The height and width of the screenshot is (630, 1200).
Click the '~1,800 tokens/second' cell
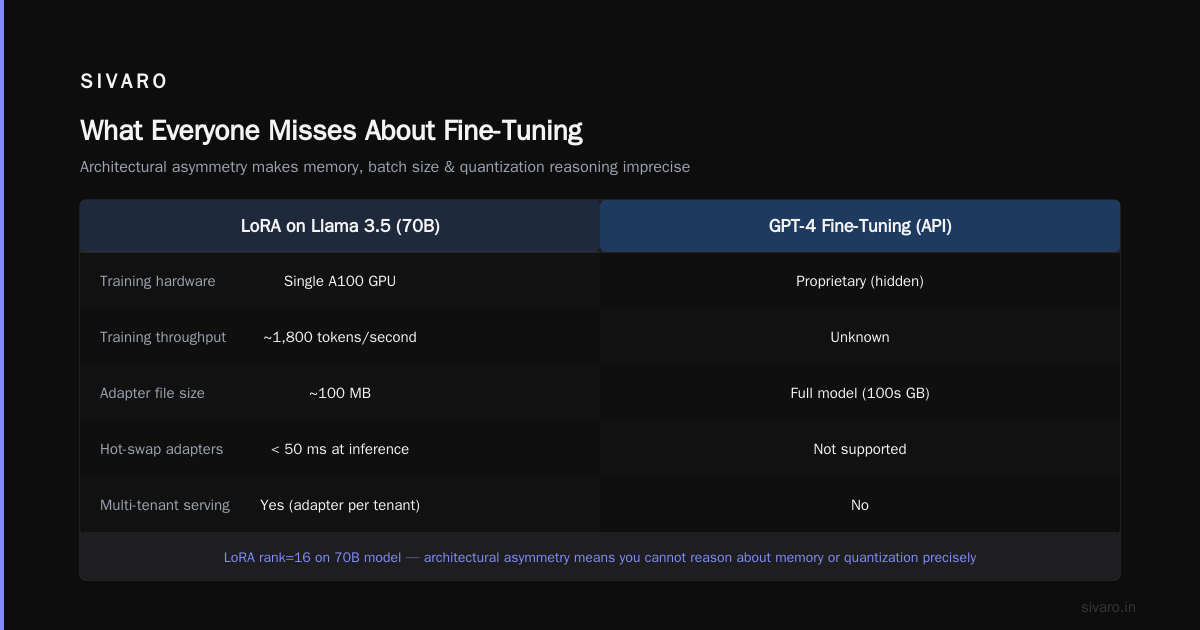tap(340, 337)
